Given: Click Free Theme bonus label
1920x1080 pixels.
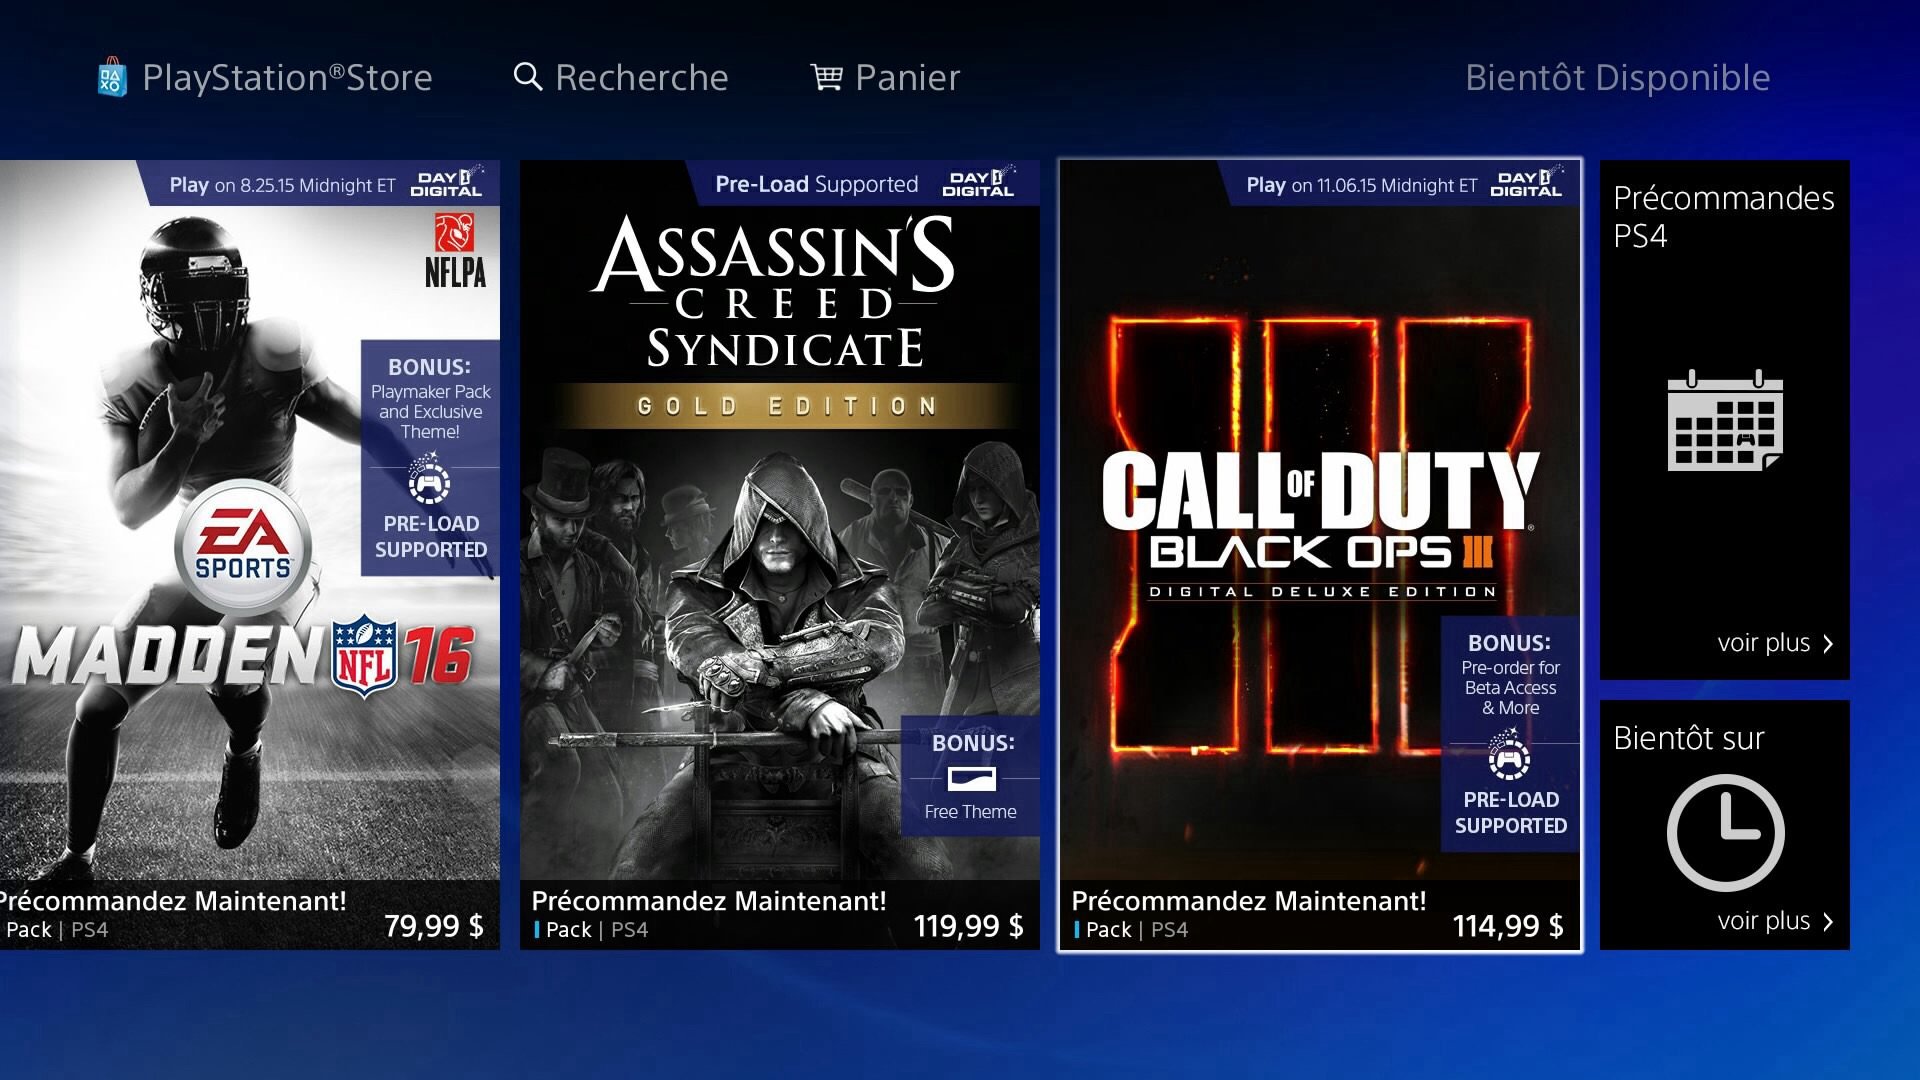Looking at the screenshot, I should click(970, 812).
